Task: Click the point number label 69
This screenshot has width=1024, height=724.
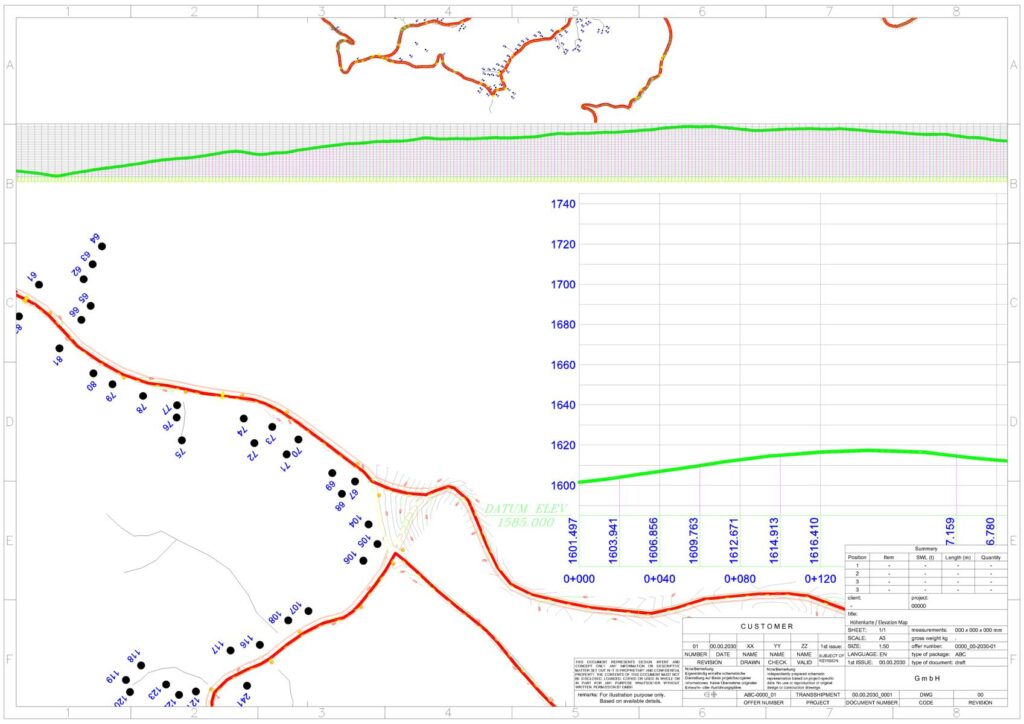Action: click(x=330, y=486)
